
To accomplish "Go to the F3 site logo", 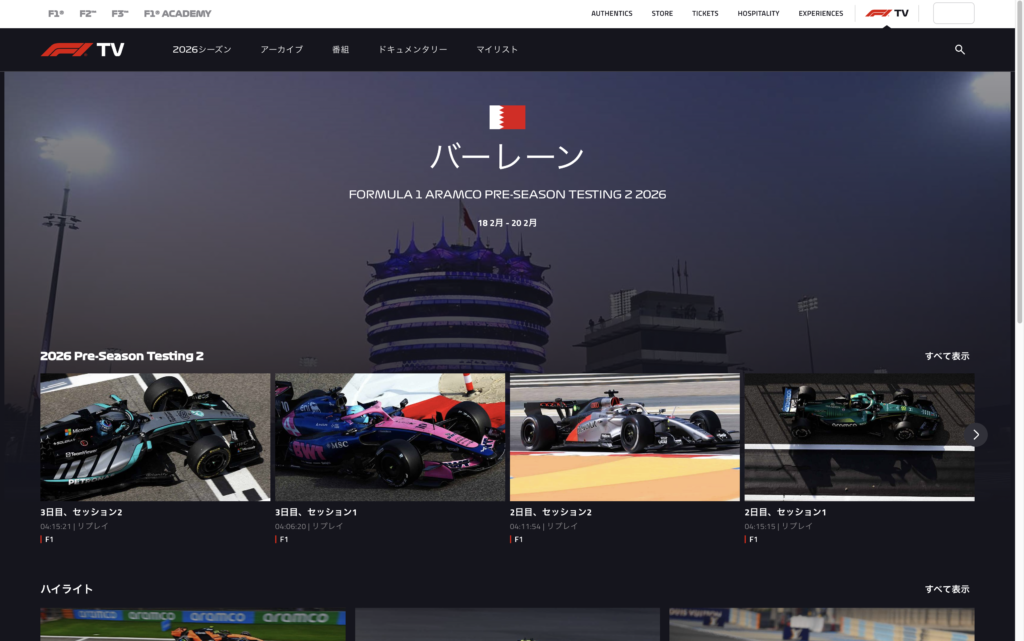I will pyautogui.click(x=120, y=14).
